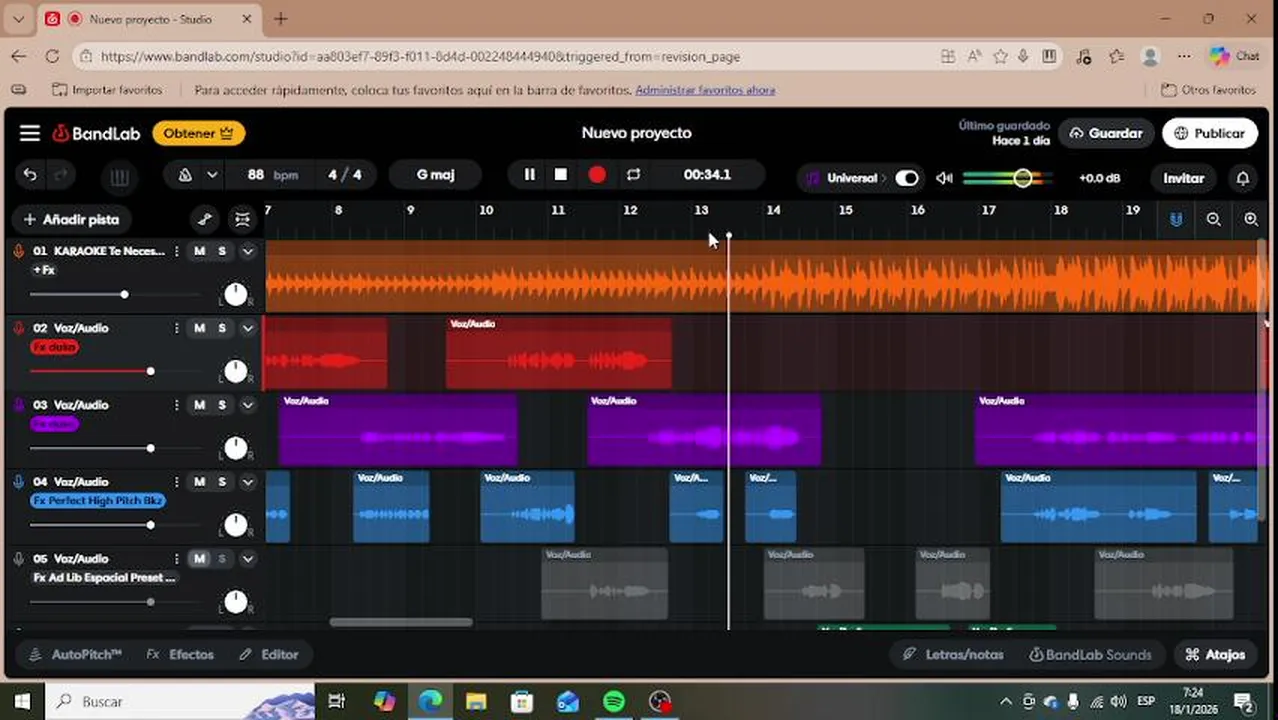Click the Añadir pista button

tap(71, 219)
